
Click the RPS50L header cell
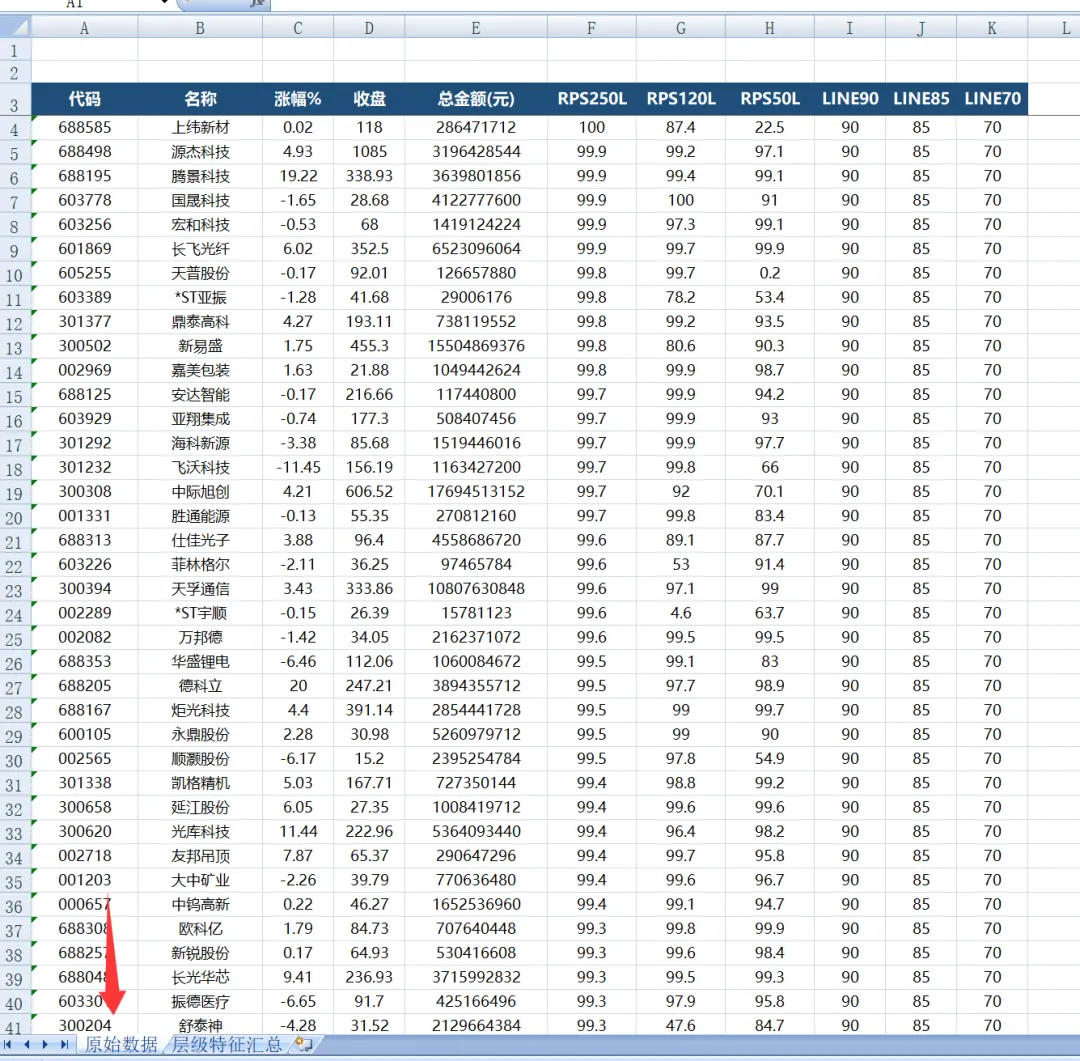point(769,99)
